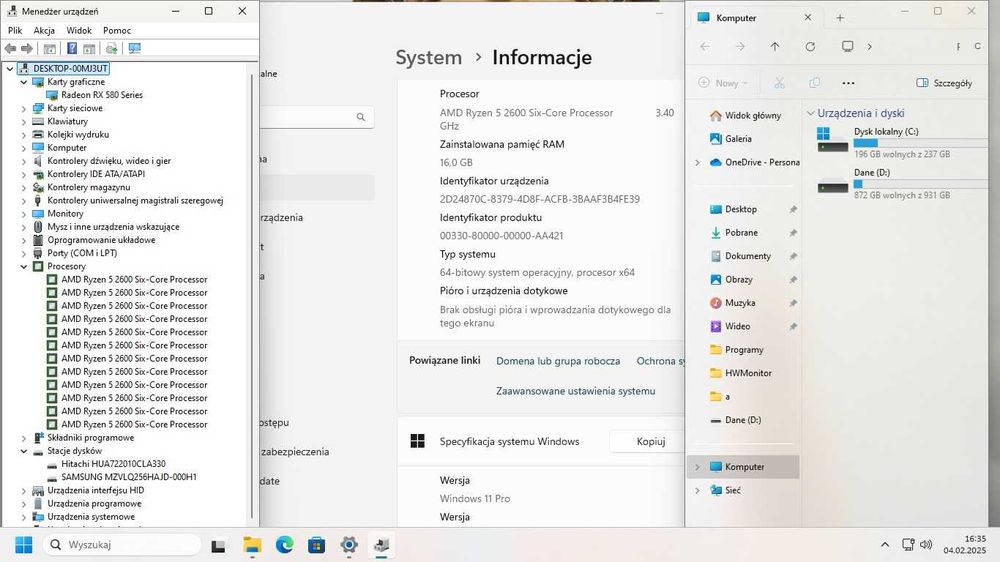The image size is (1000, 562).
Task: Open Microsoft Store from taskbar
Action: pos(316,545)
